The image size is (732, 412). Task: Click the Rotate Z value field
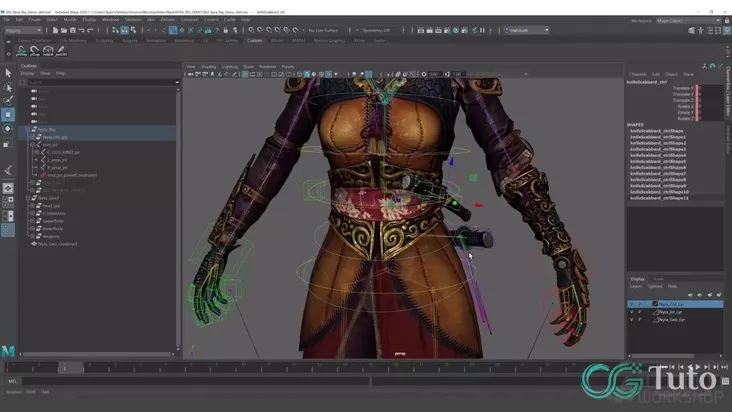tap(710, 119)
